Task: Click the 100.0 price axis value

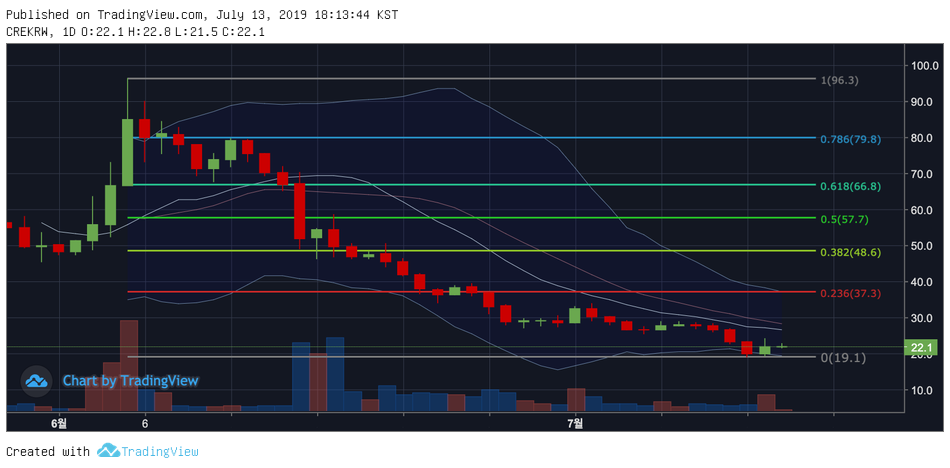Action: tap(925, 65)
